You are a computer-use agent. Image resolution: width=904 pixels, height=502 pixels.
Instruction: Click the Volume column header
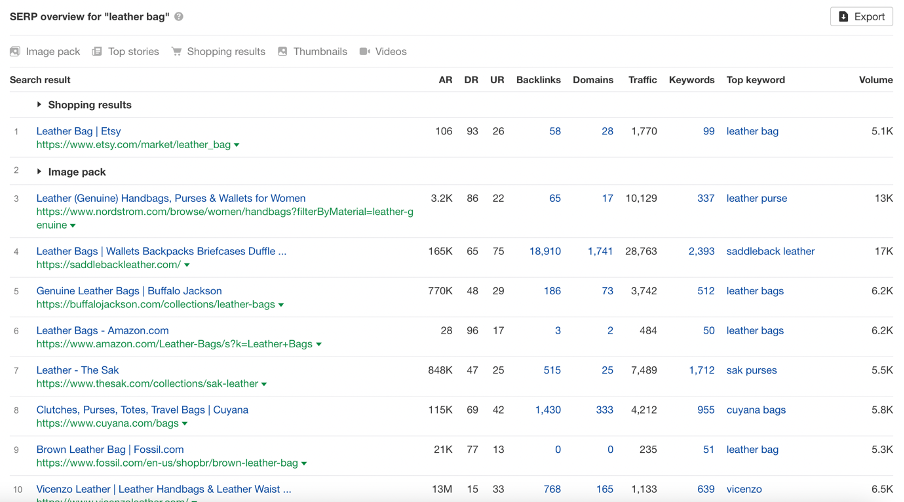click(x=876, y=80)
